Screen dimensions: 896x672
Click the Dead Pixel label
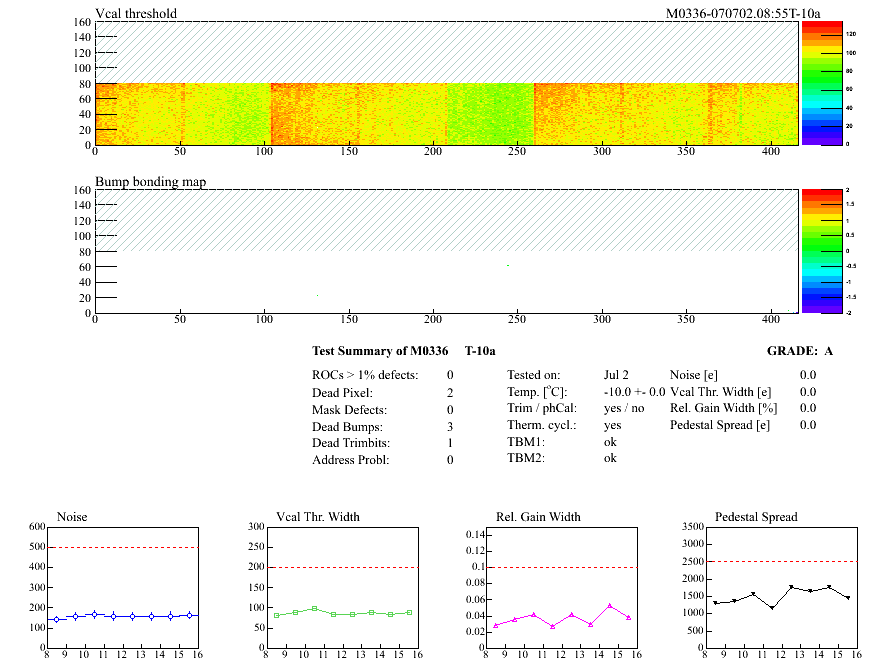(x=343, y=392)
